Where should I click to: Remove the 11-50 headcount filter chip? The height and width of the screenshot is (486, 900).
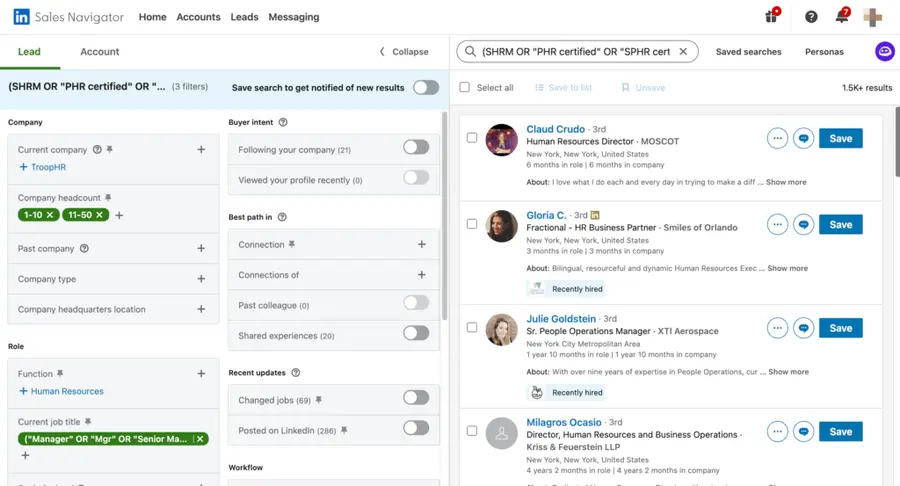tap(99, 215)
